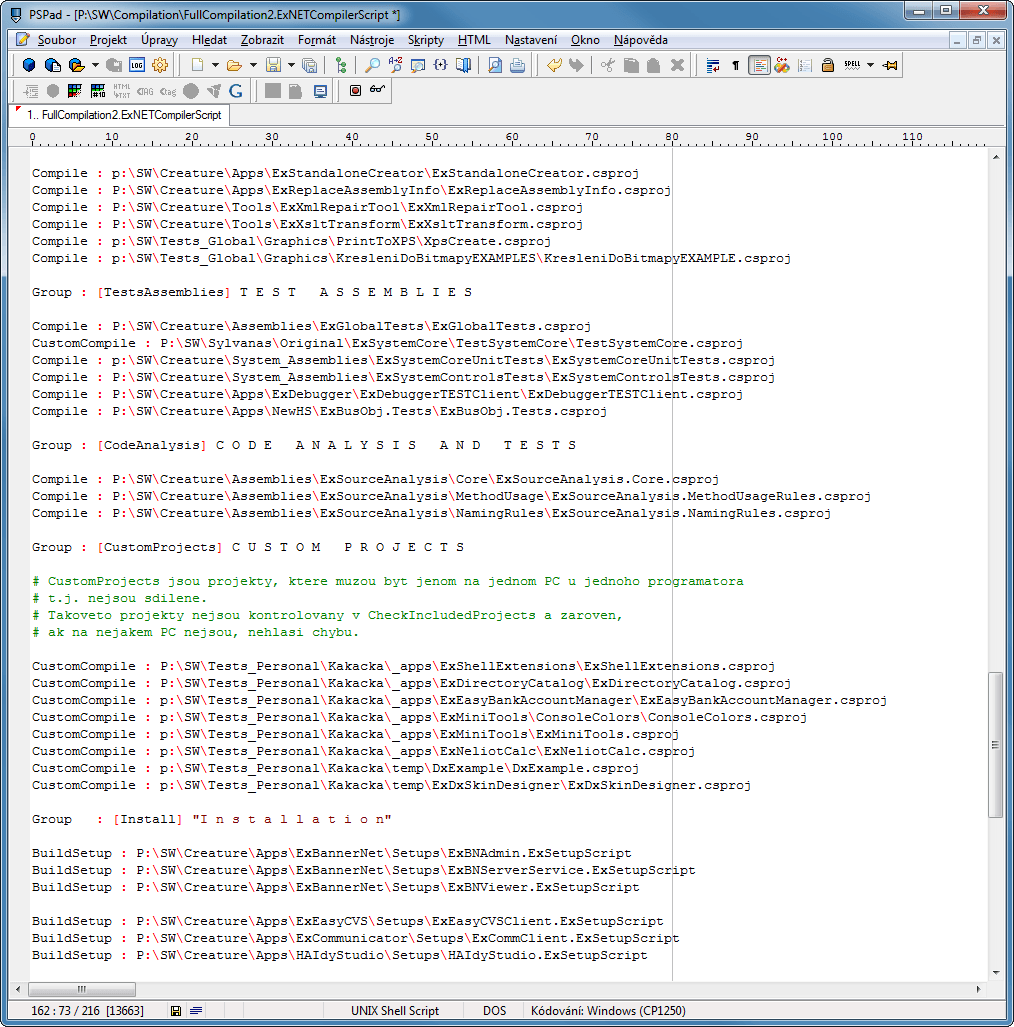This screenshot has width=1014, height=1027.
Task: Click UNIX Shell Script in status bar
Action: coord(395,1011)
